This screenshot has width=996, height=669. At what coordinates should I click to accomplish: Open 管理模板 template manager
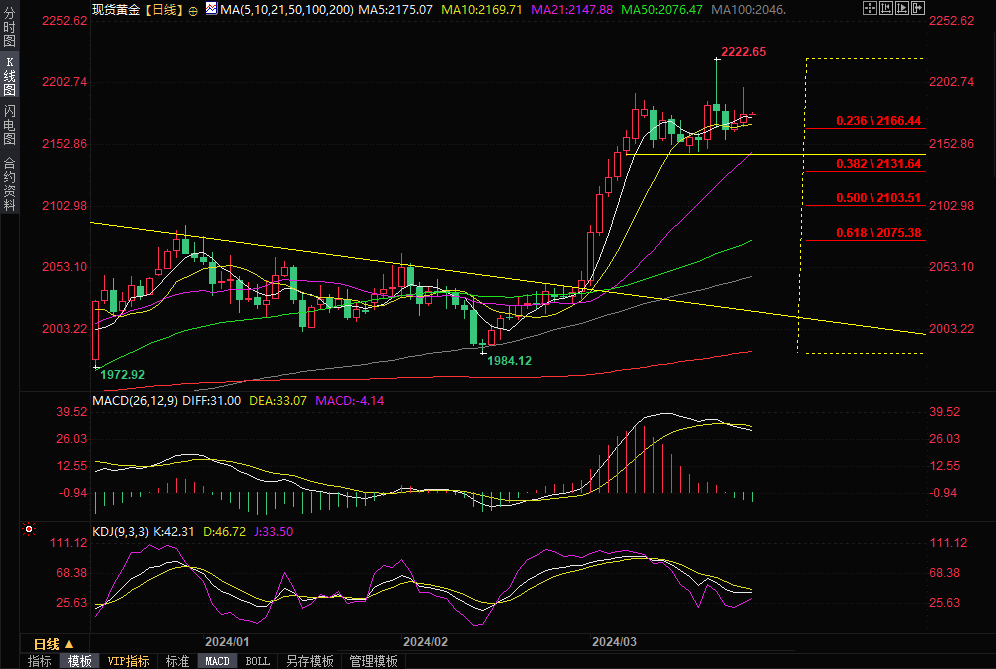[x=374, y=661]
